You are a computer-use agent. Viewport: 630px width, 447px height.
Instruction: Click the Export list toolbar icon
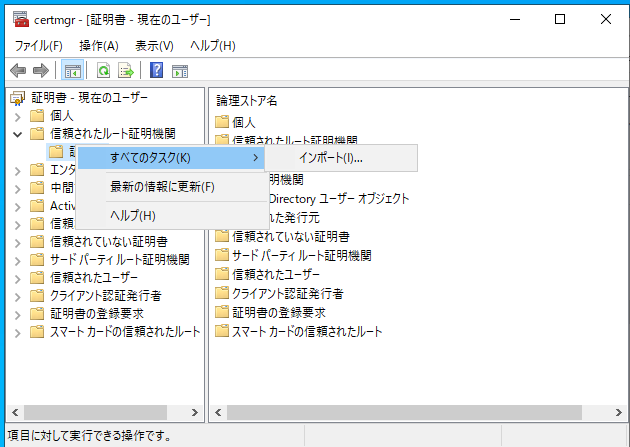pos(126,71)
